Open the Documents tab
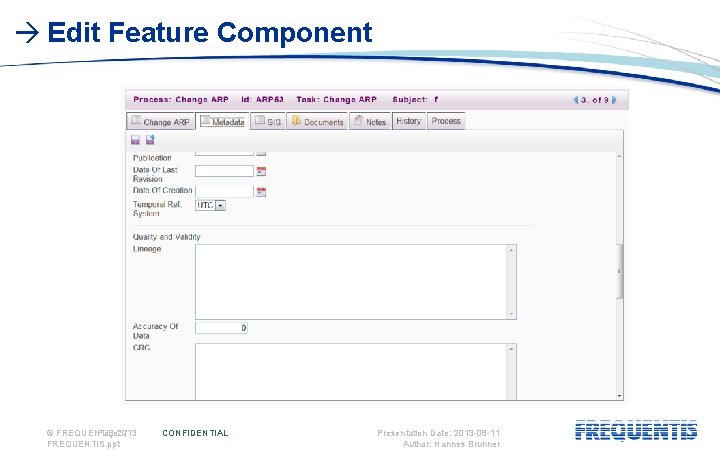 [x=317, y=121]
